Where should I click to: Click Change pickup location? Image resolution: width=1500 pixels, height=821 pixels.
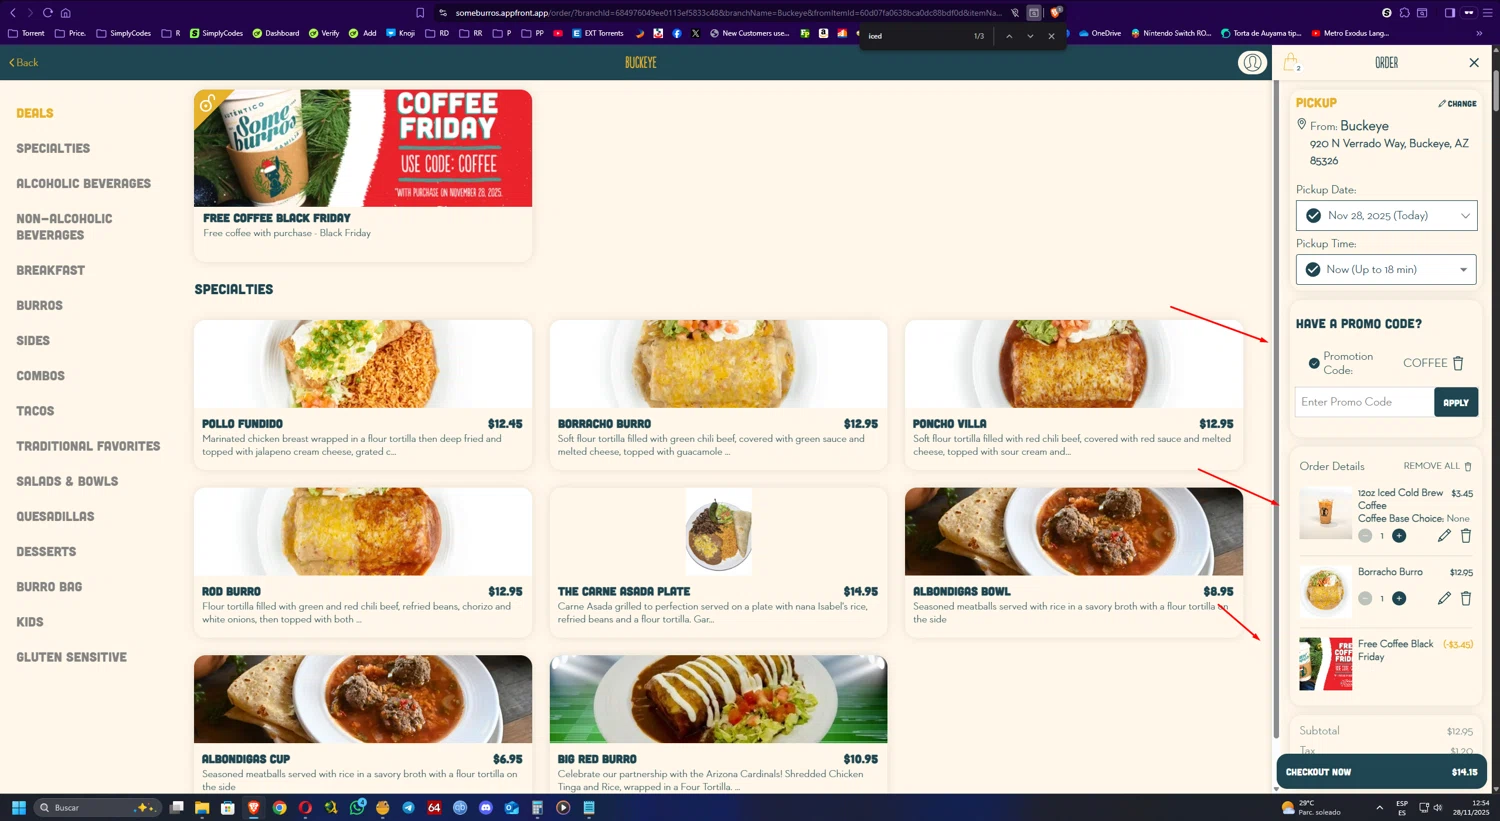coord(1457,103)
